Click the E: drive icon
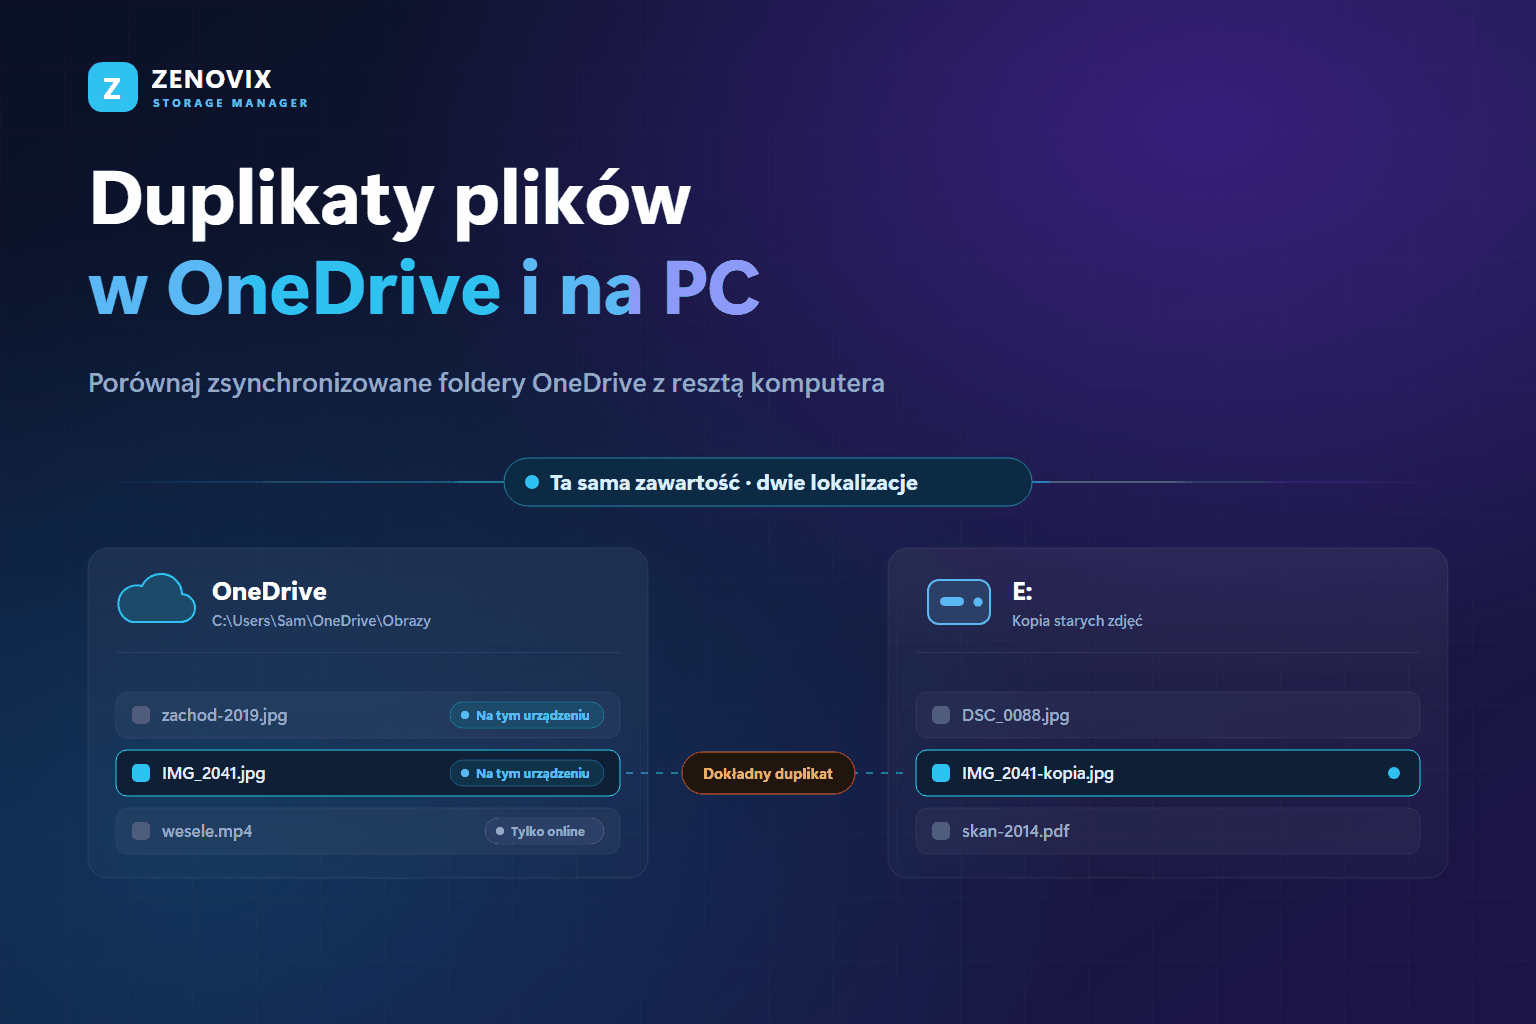Image resolution: width=1536 pixels, height=1024 pixels. pyautogui.click(x=959, y=602)
